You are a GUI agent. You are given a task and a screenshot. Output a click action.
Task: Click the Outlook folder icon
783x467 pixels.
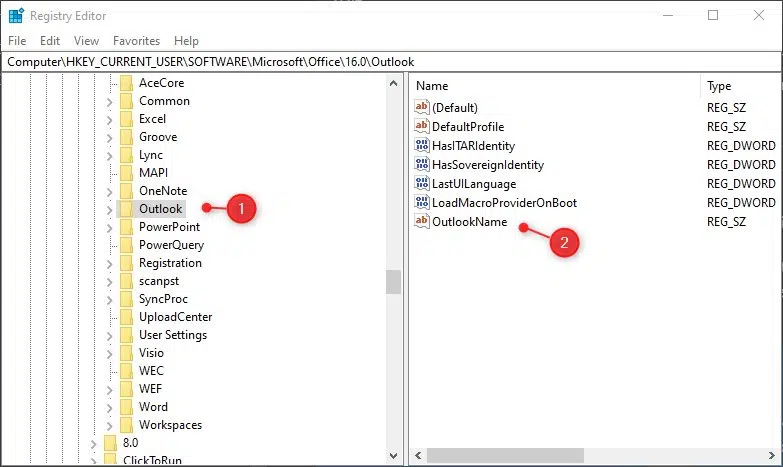tap(126, 209)
